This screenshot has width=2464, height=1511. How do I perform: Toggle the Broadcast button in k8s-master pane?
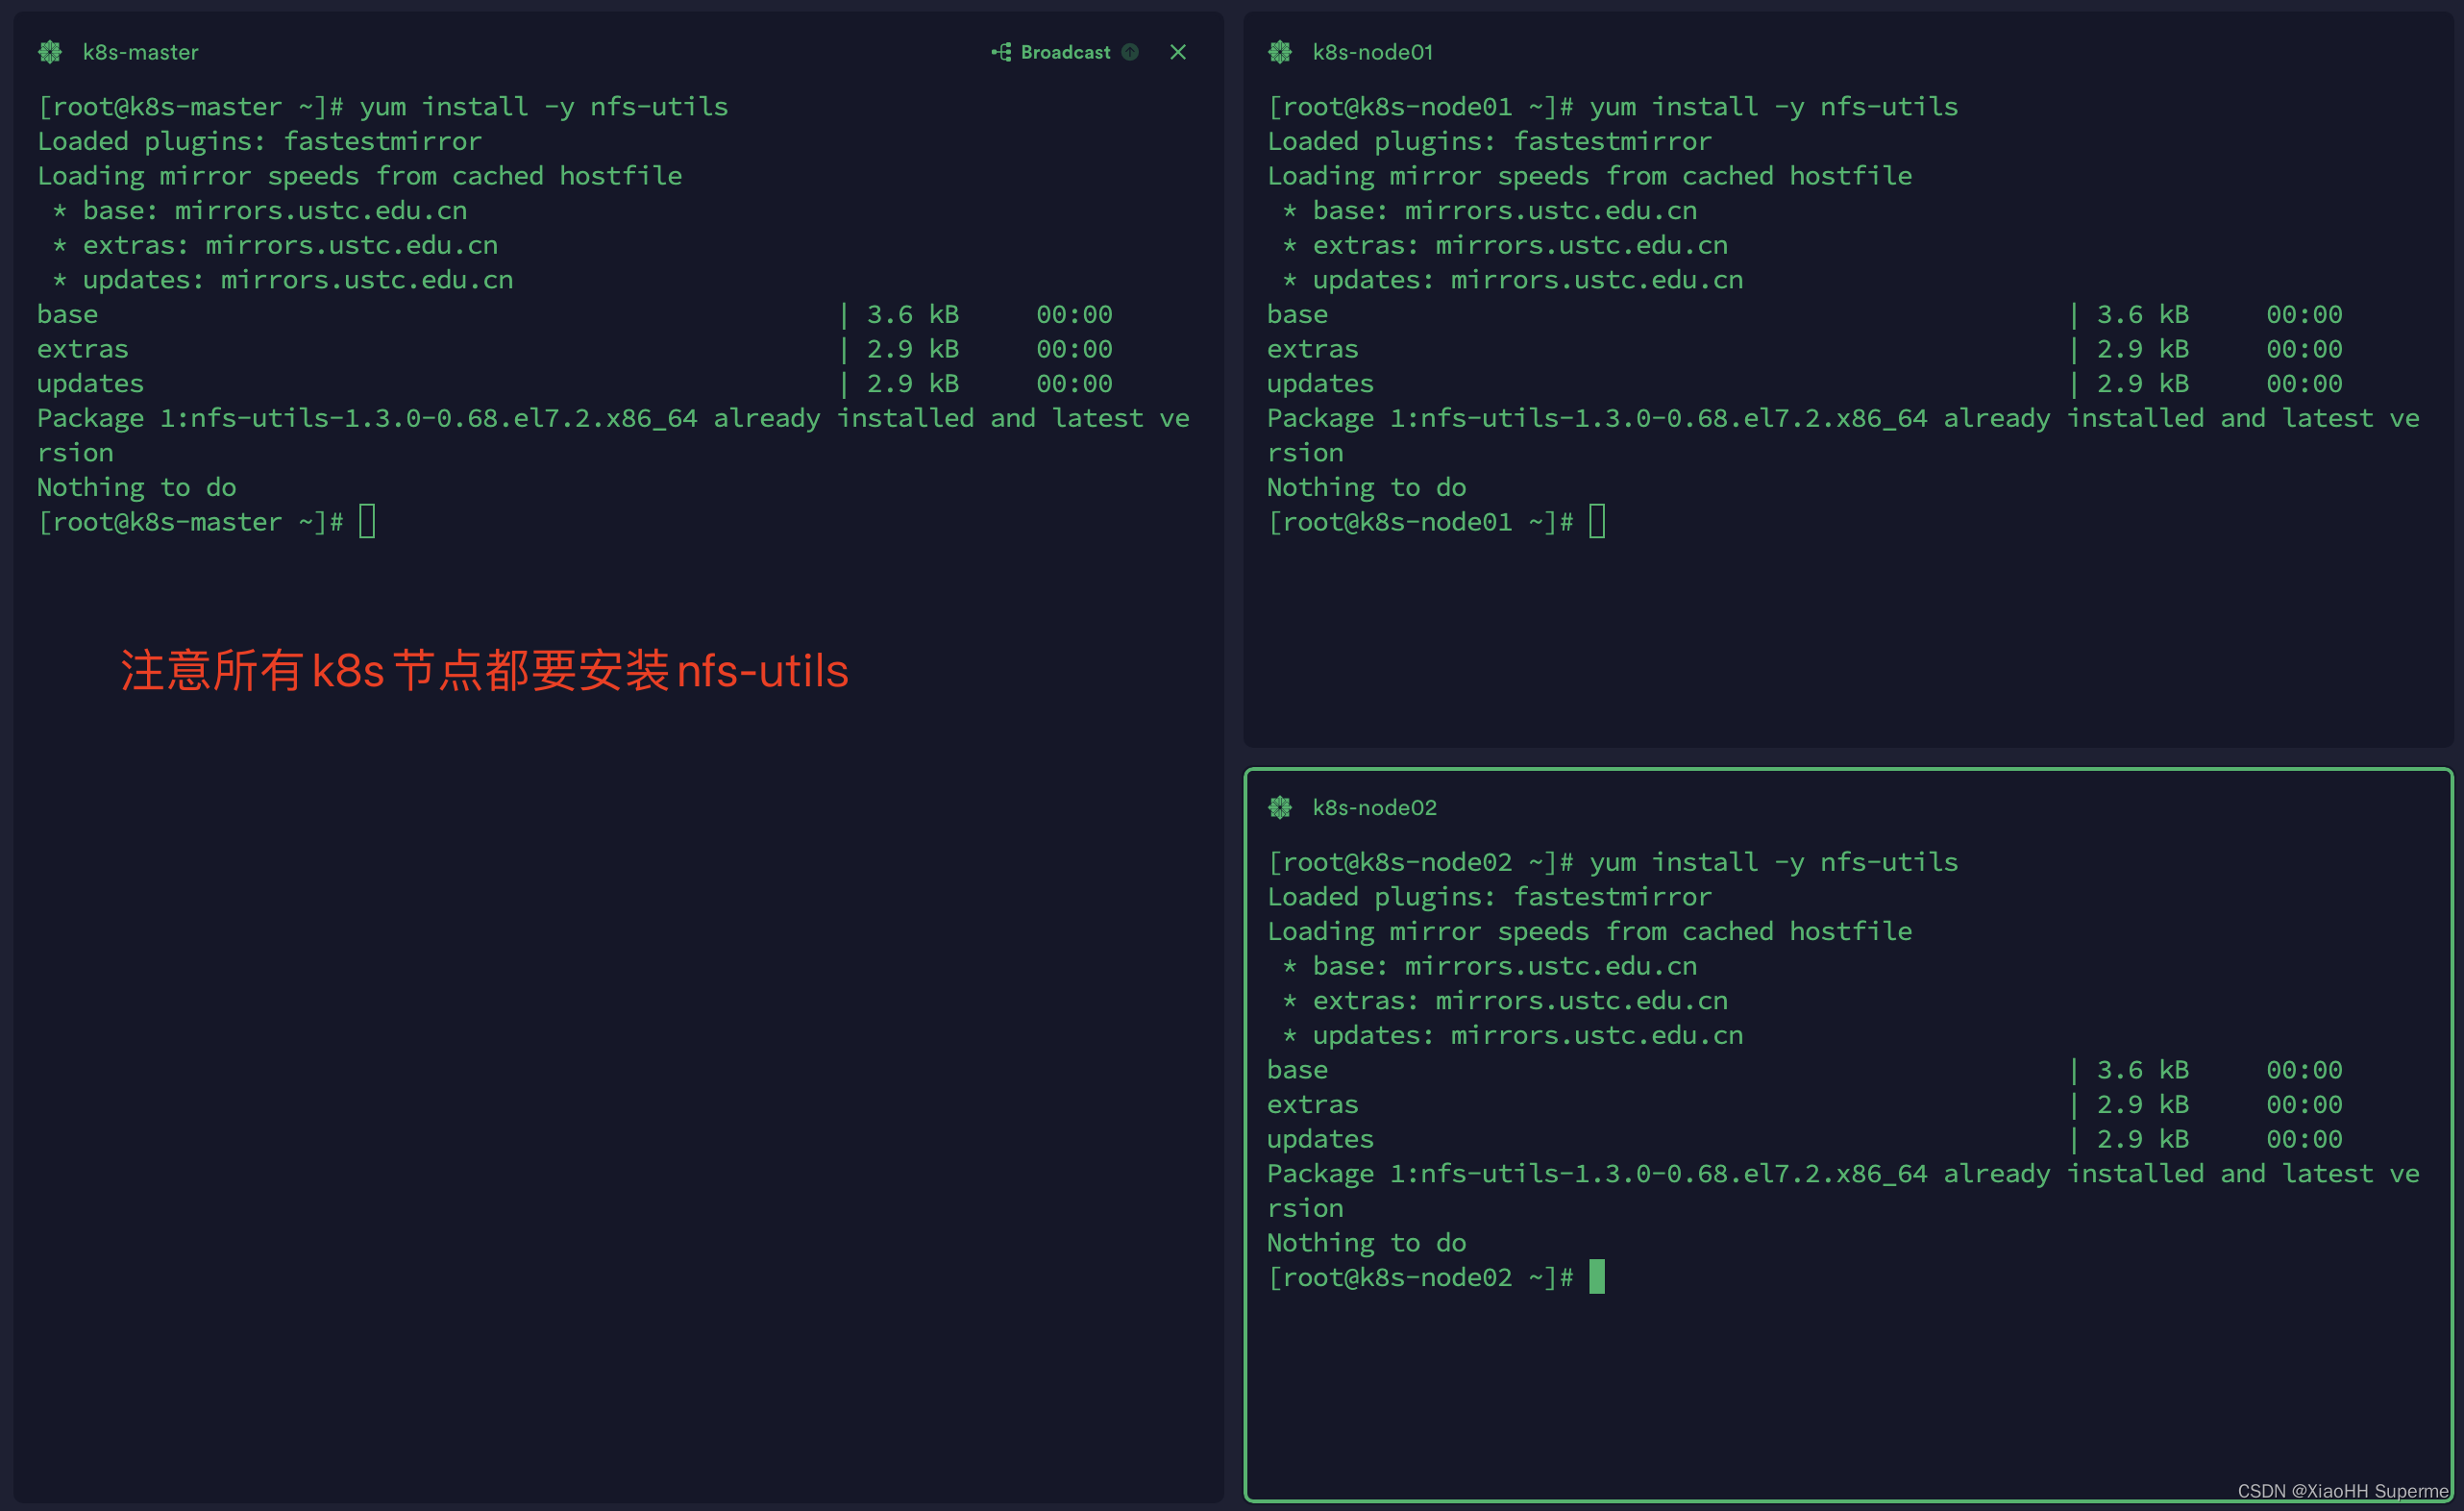pyautogui.click(x=1065, y=52)
